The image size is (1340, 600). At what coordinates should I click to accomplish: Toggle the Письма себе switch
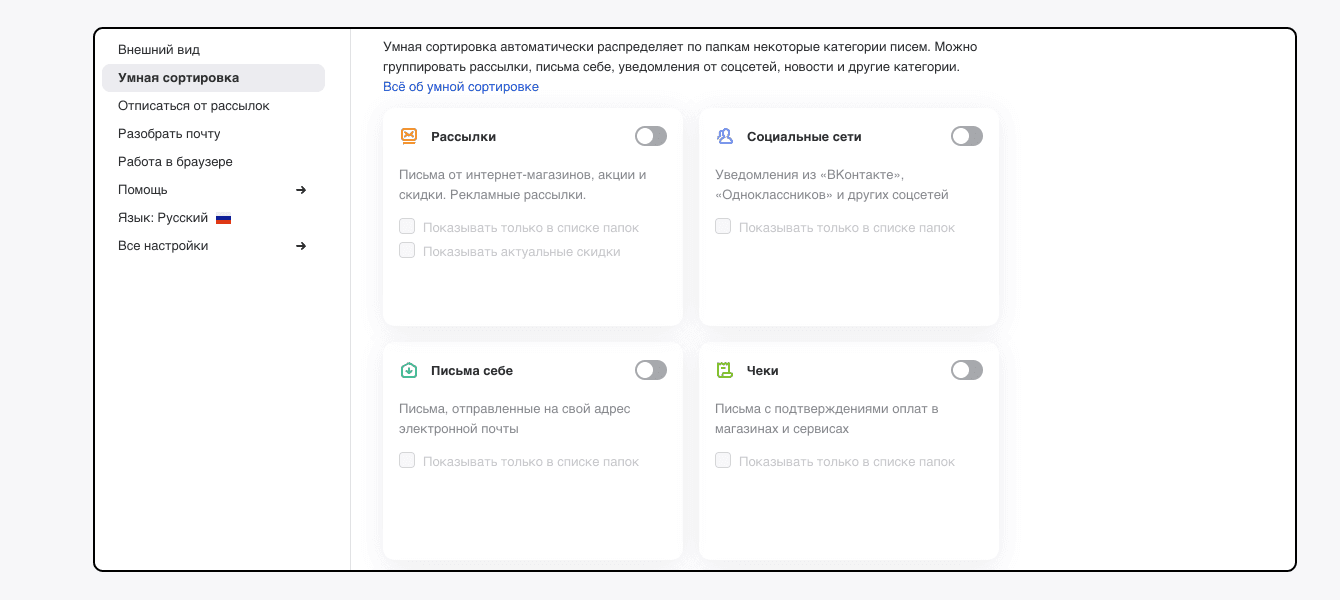point(650,370)
